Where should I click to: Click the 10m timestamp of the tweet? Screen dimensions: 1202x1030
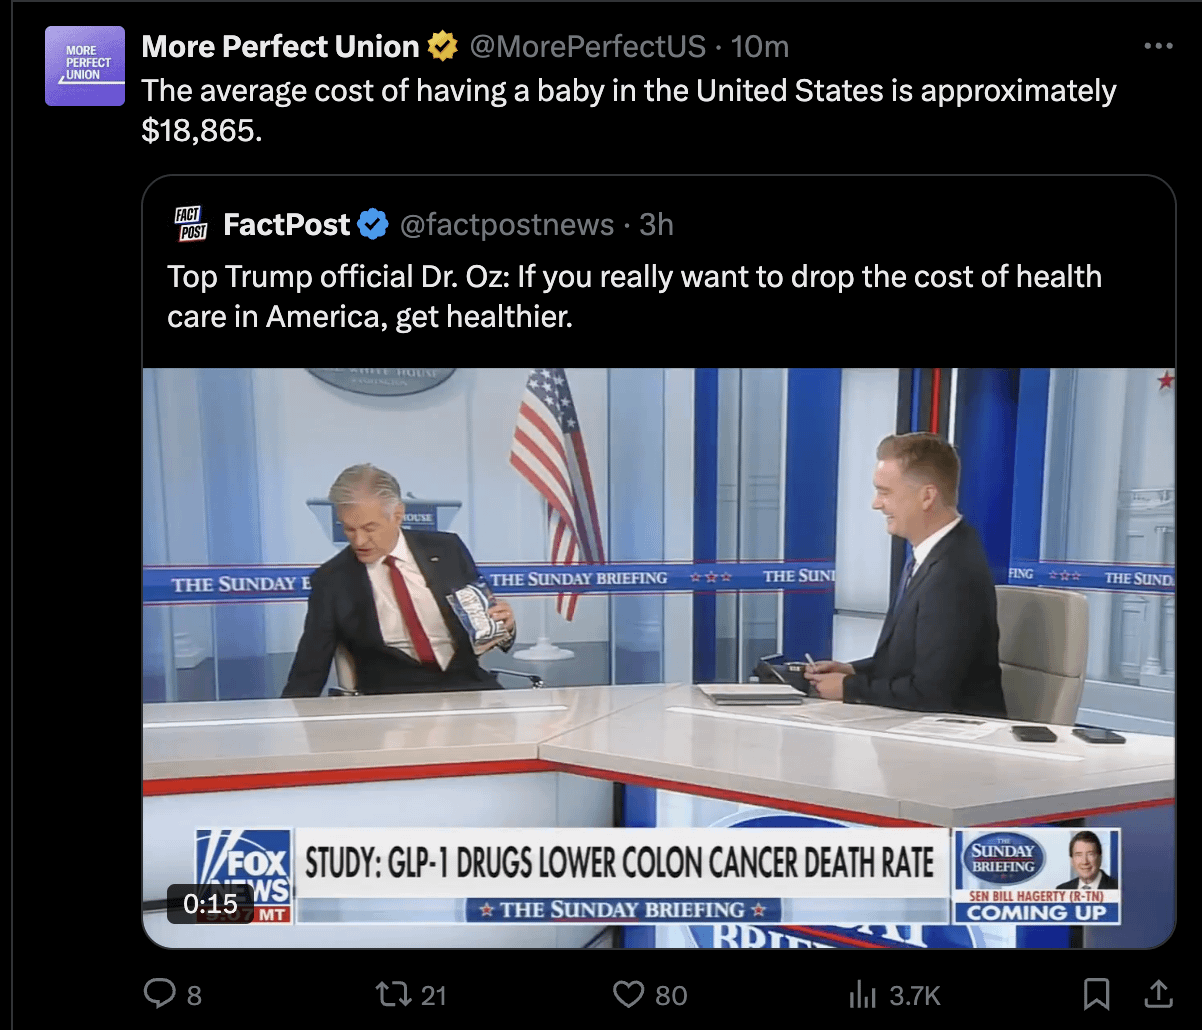coord(760,46)
